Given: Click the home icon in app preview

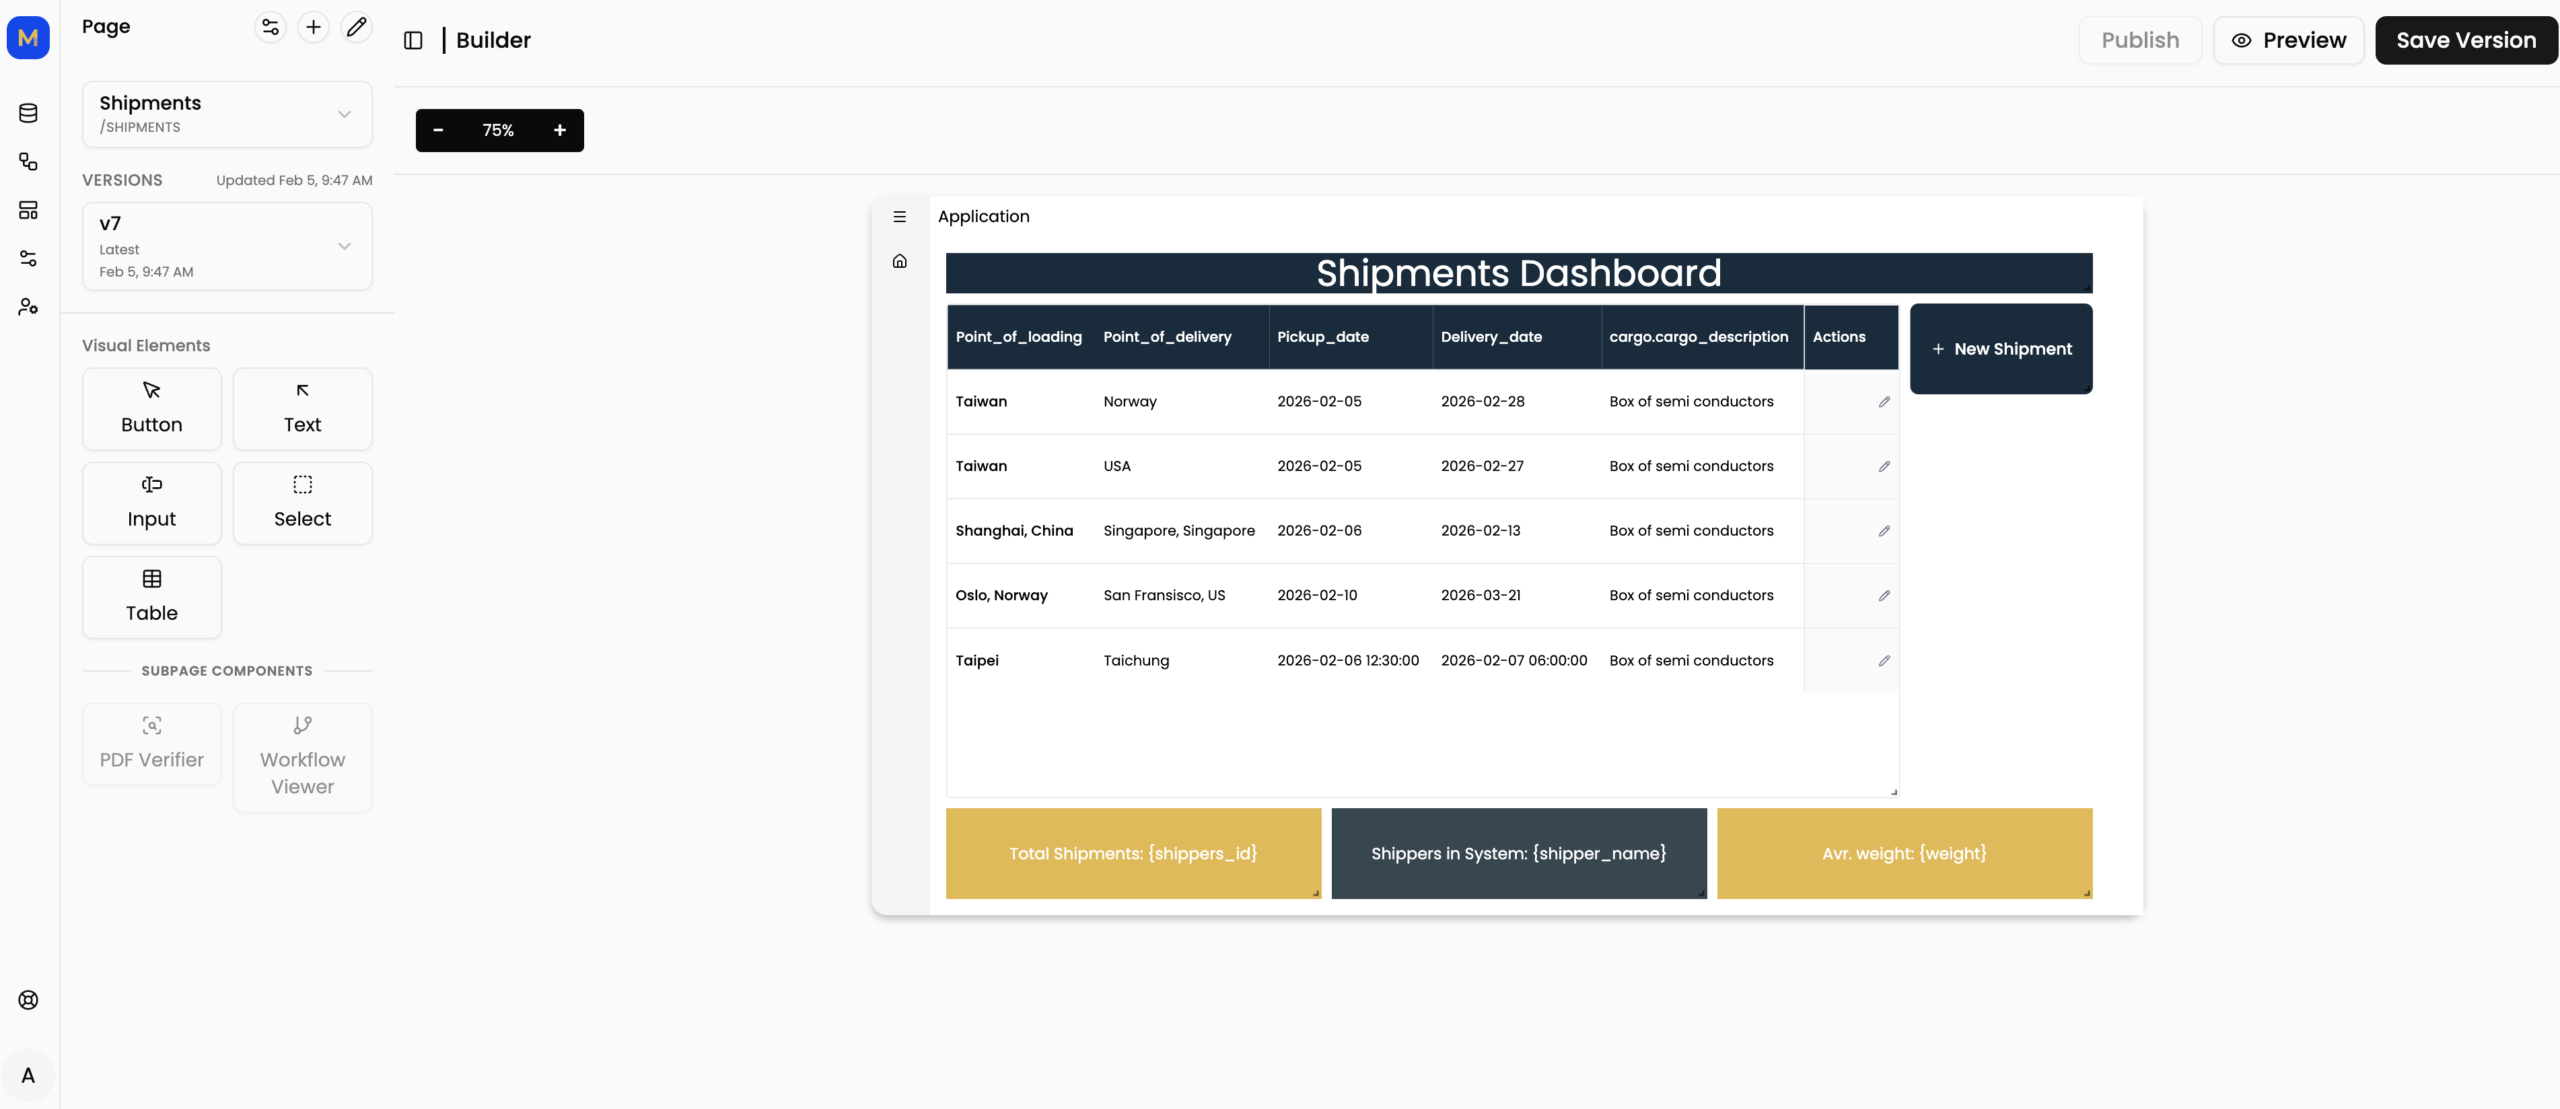Looking at the screenshot, I should click(900, 261).
